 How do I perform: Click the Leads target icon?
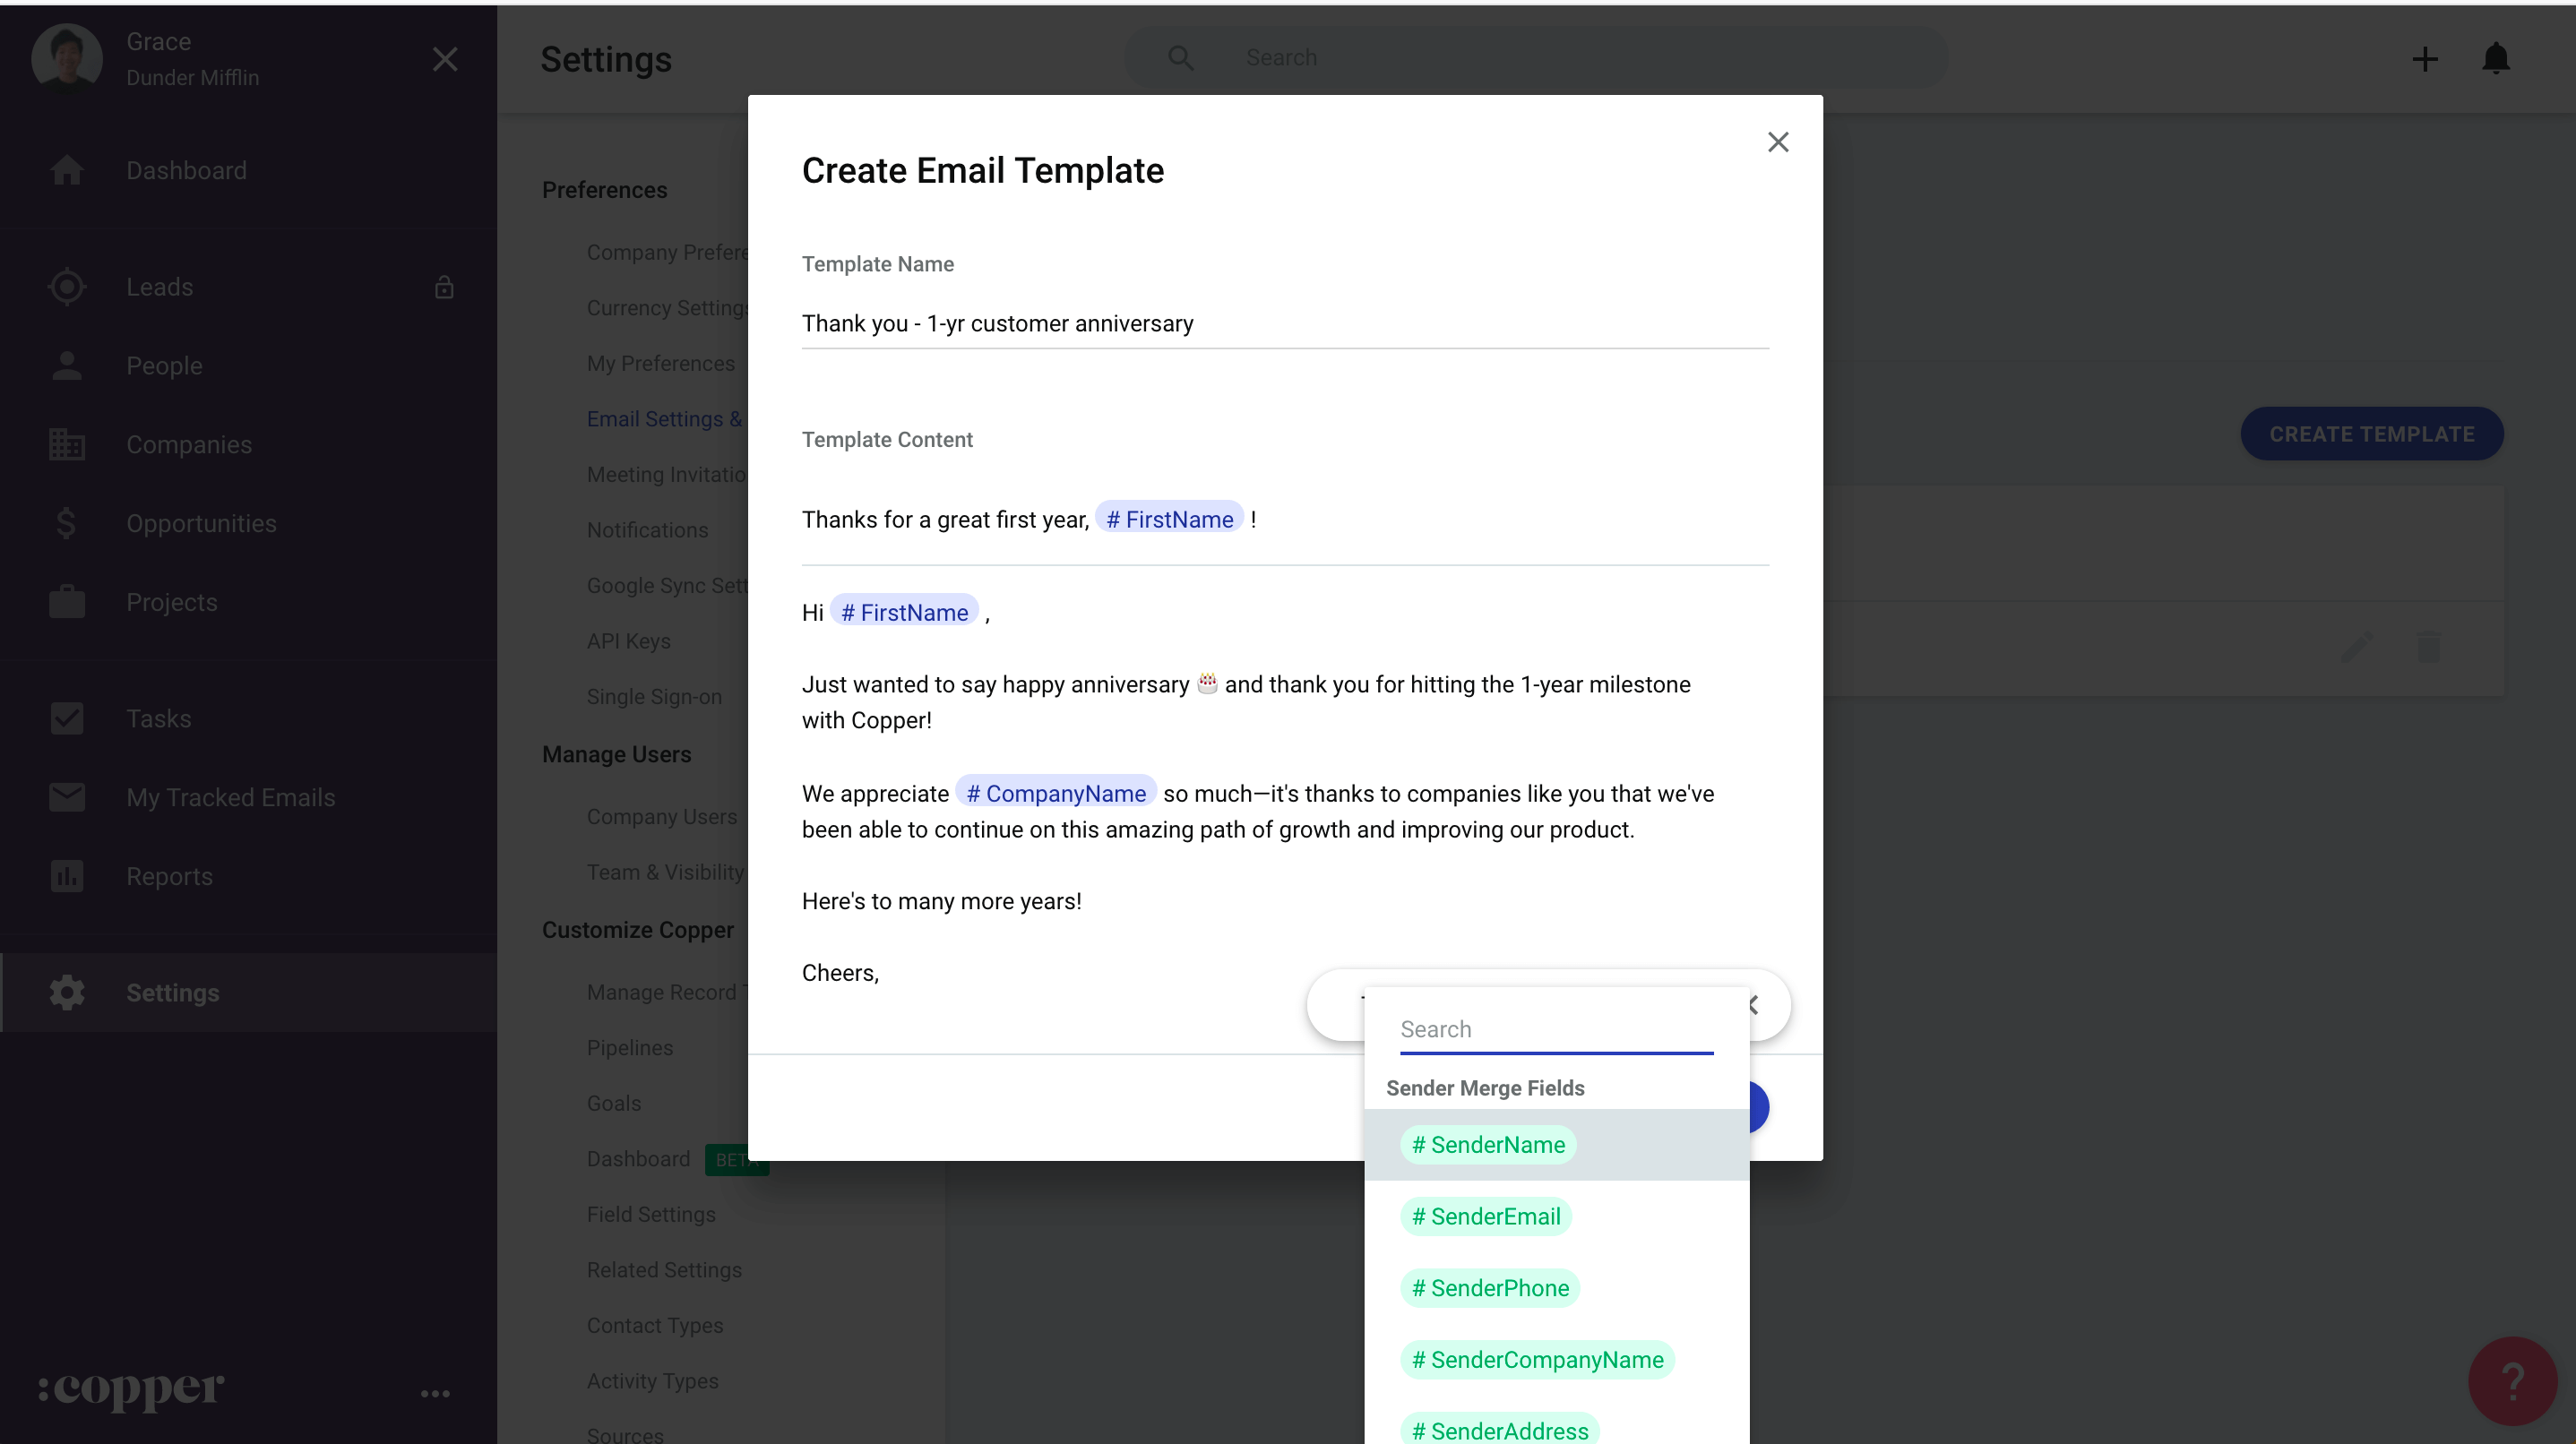[x=67, y=287]
